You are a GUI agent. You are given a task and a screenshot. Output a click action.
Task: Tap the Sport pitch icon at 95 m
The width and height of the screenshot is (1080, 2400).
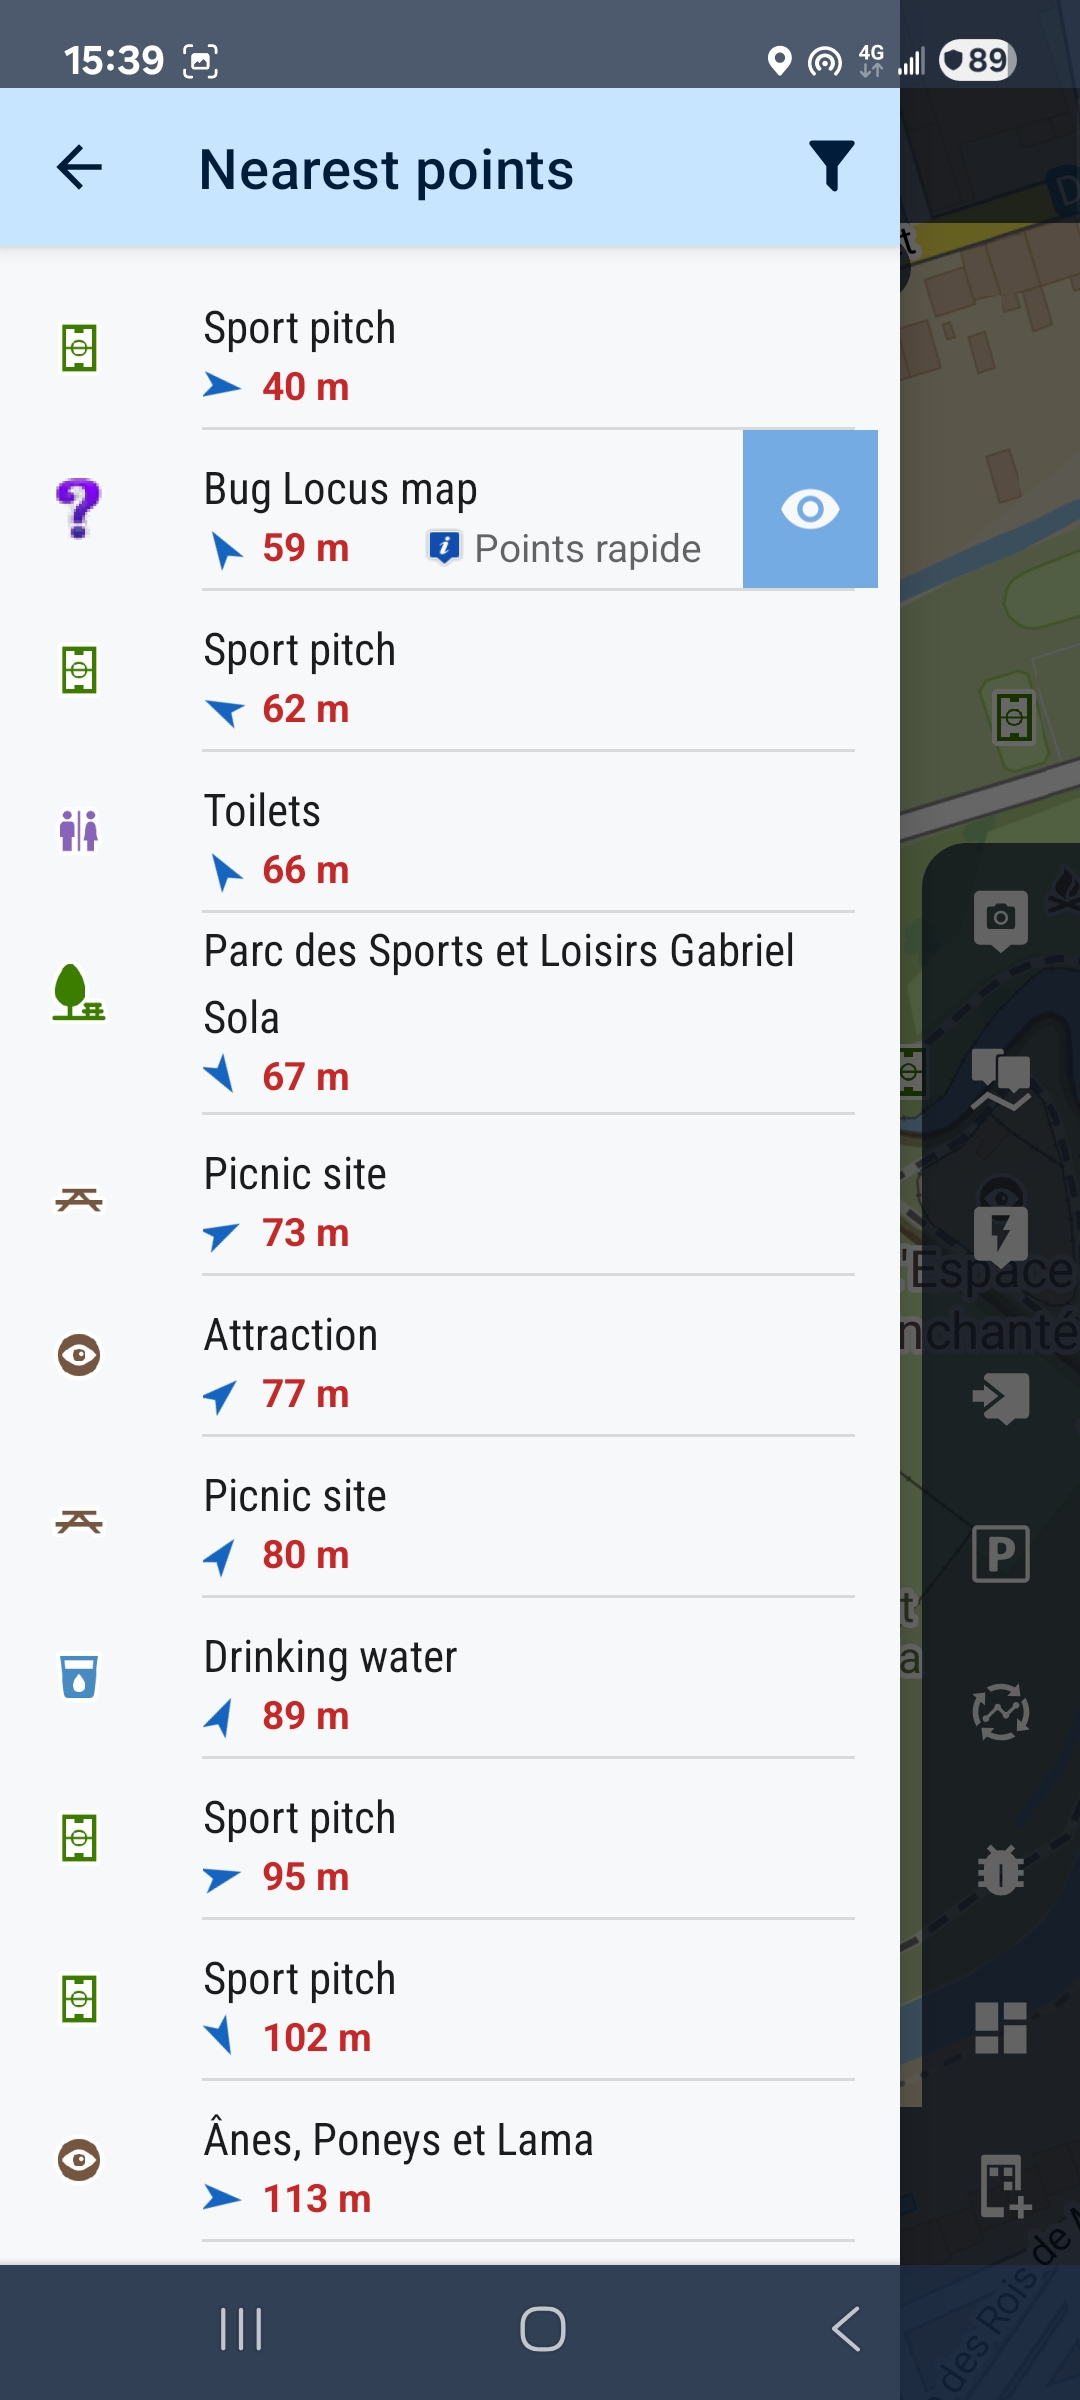(79, 1838)
